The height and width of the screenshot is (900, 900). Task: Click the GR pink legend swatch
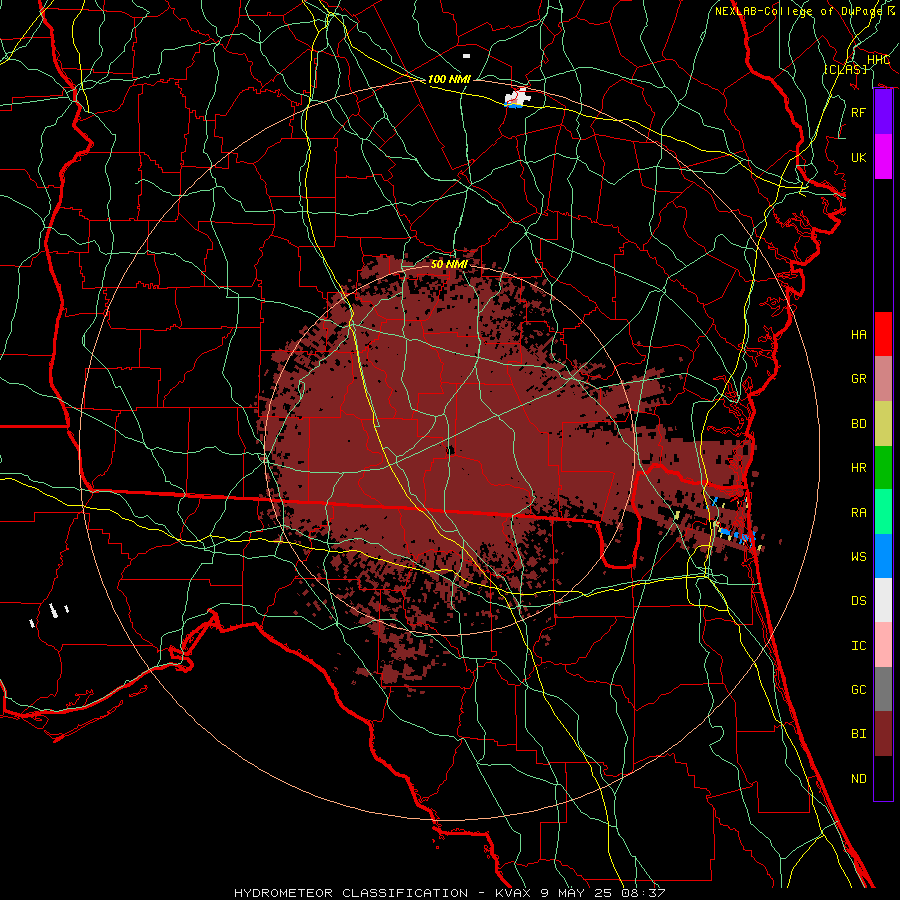pos(883,378)
